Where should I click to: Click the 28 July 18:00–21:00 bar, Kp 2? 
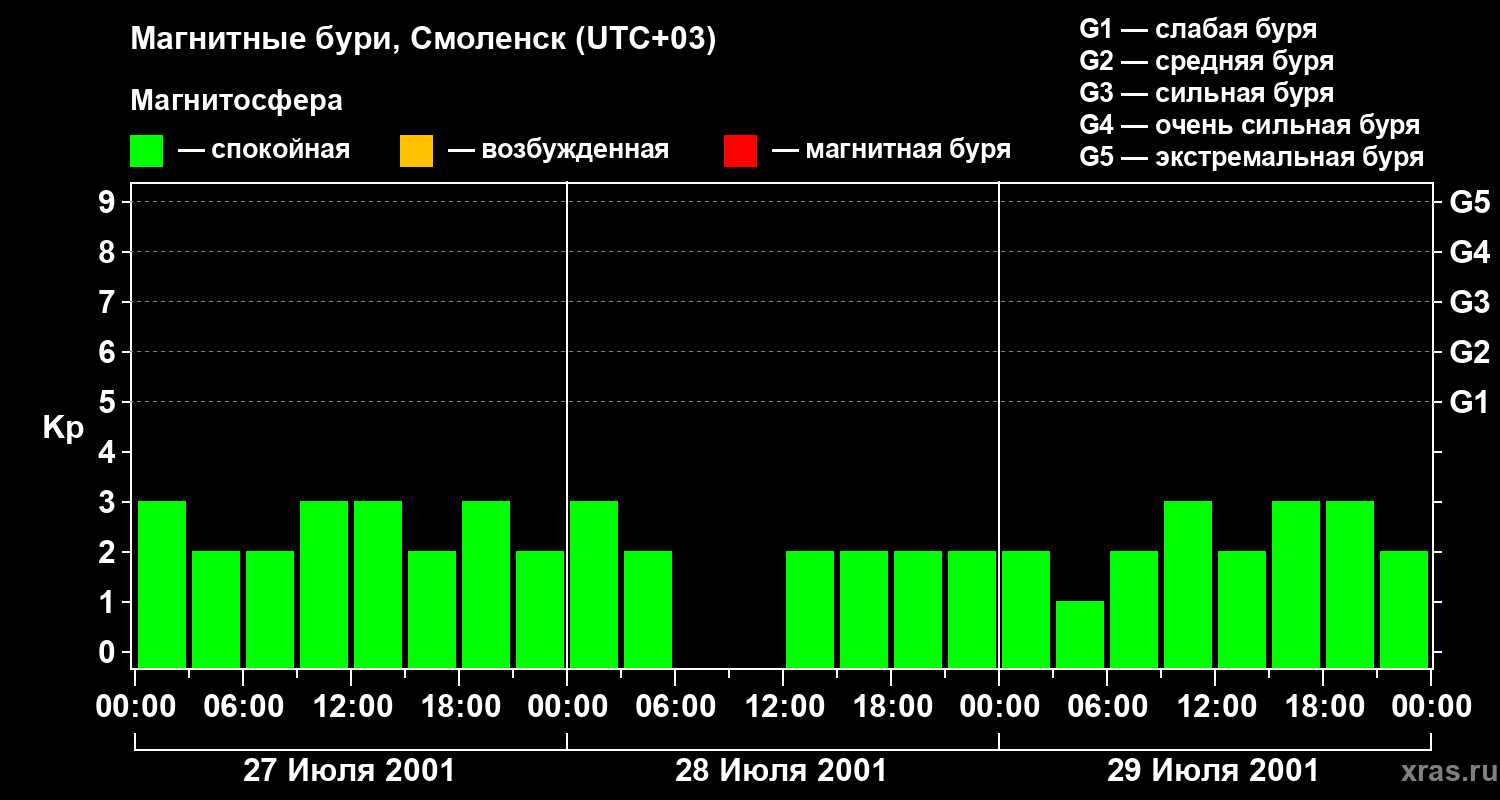918,609
